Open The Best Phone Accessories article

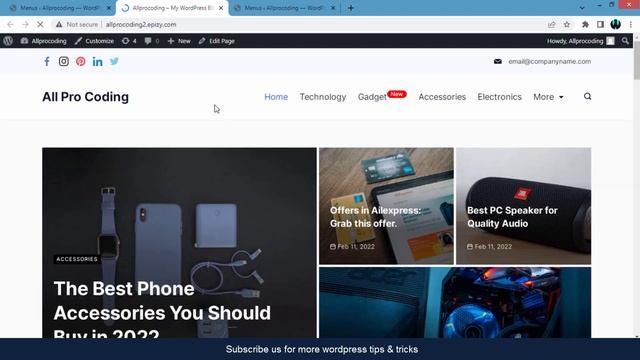(162, 312)
